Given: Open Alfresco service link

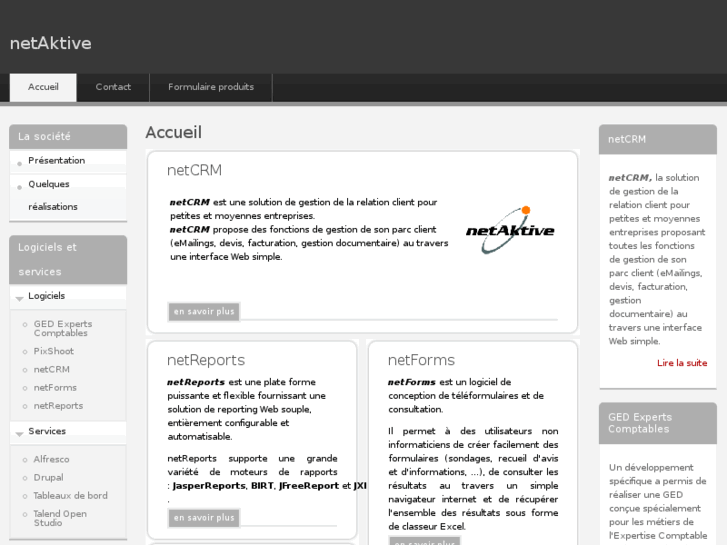Looking at the screenshot, I should pos(51,459).
